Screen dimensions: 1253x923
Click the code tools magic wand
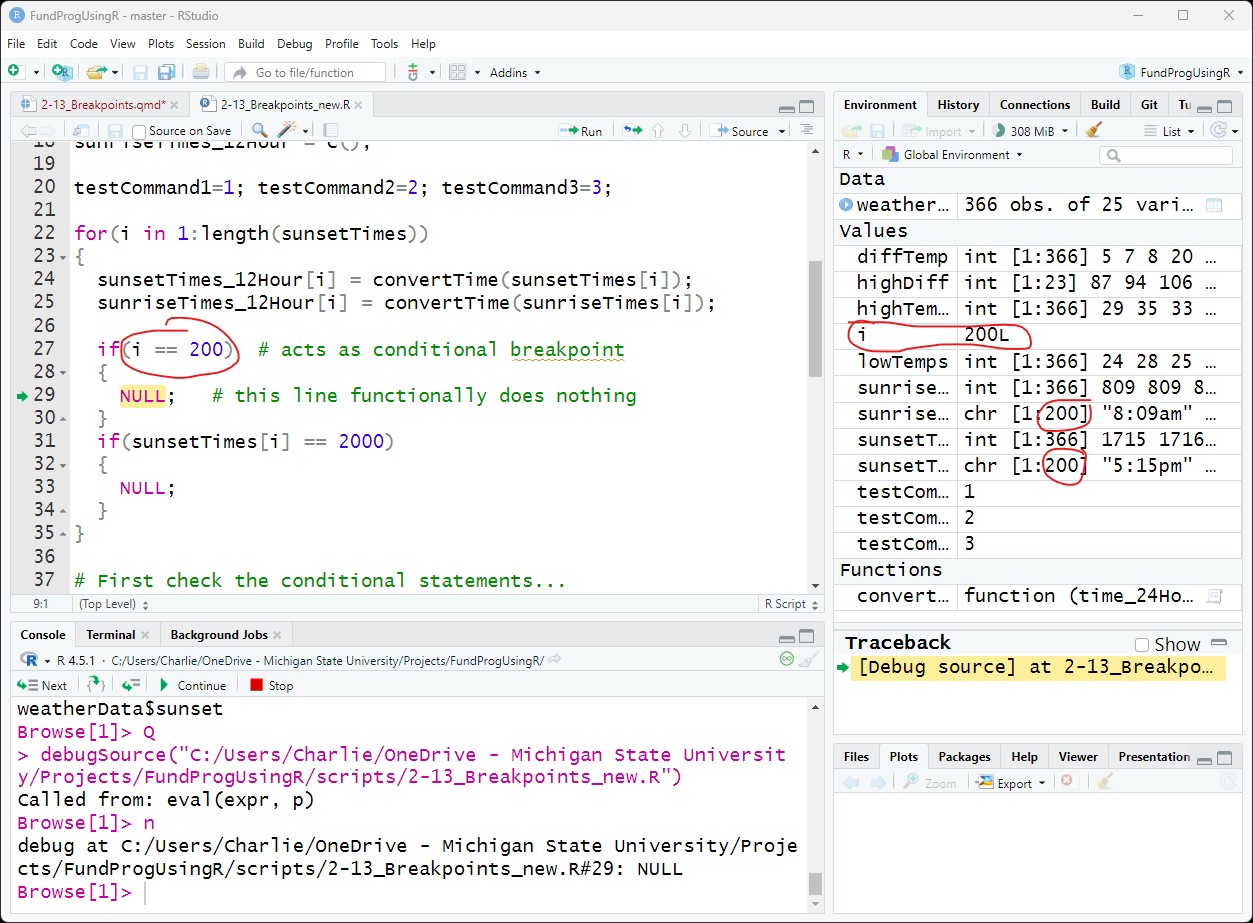pyautogui.click(x=288, y=130)
